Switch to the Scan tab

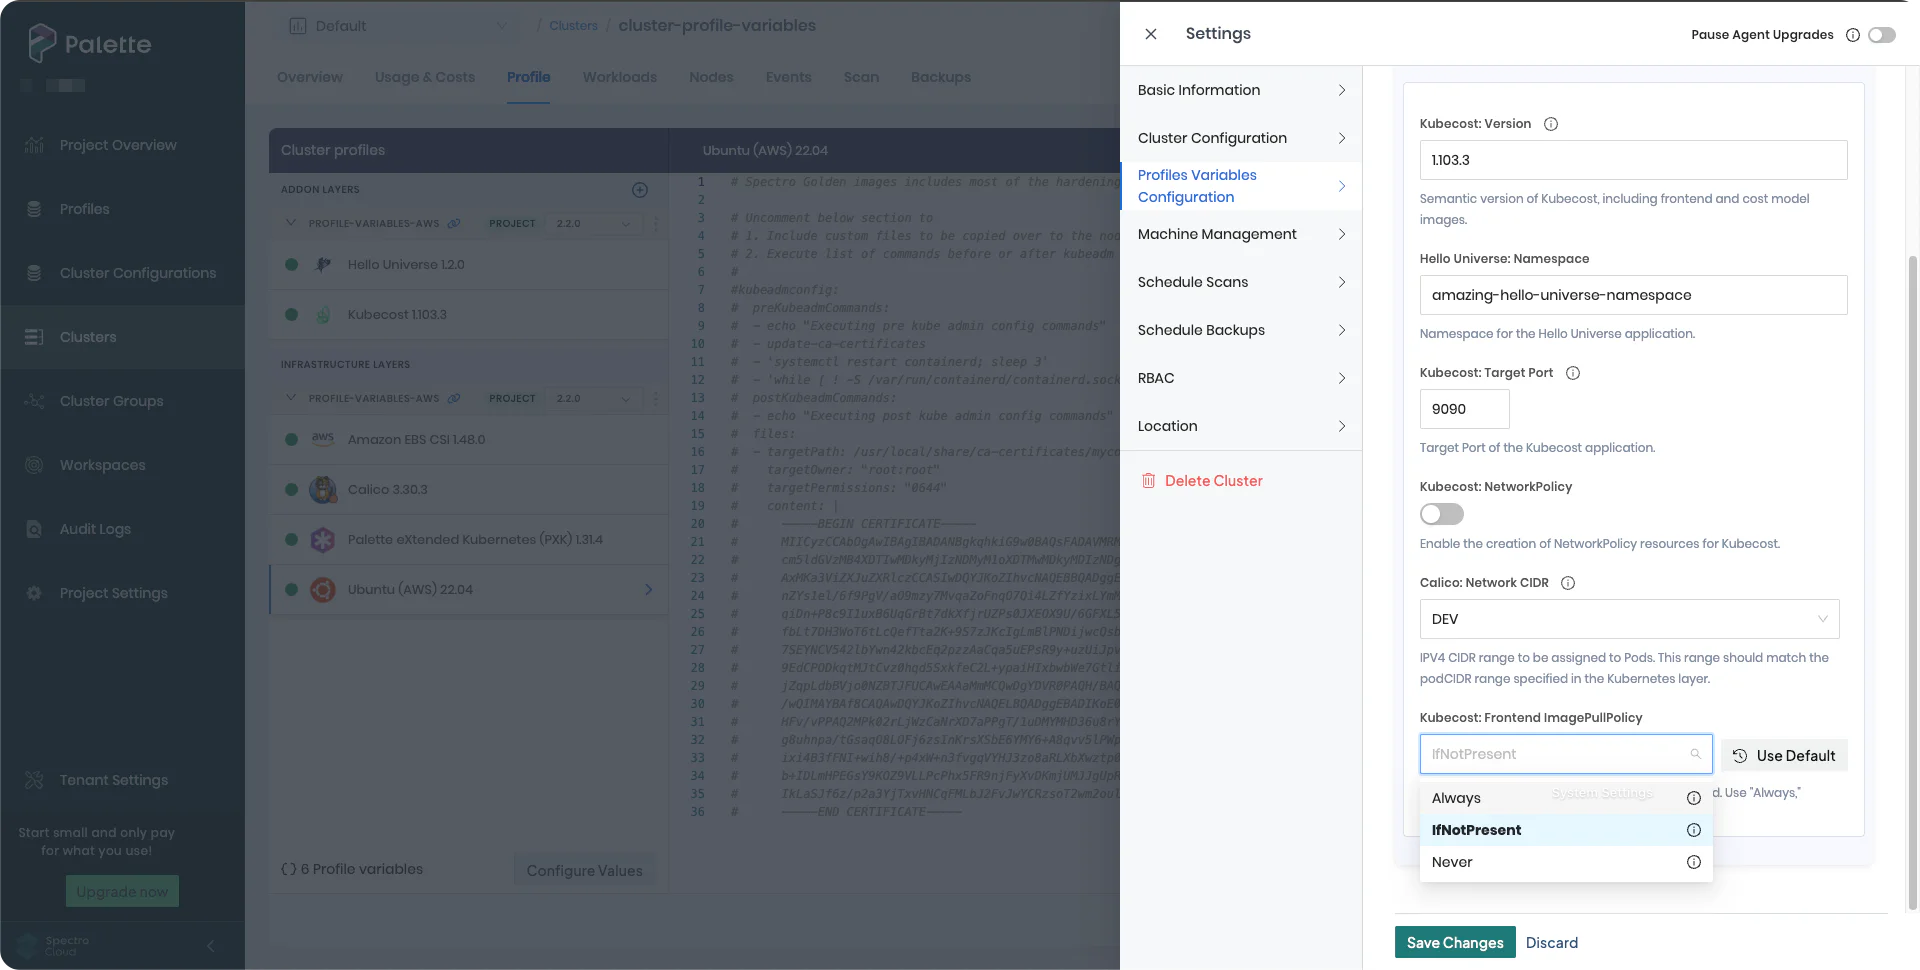click(x=861, y=77)
